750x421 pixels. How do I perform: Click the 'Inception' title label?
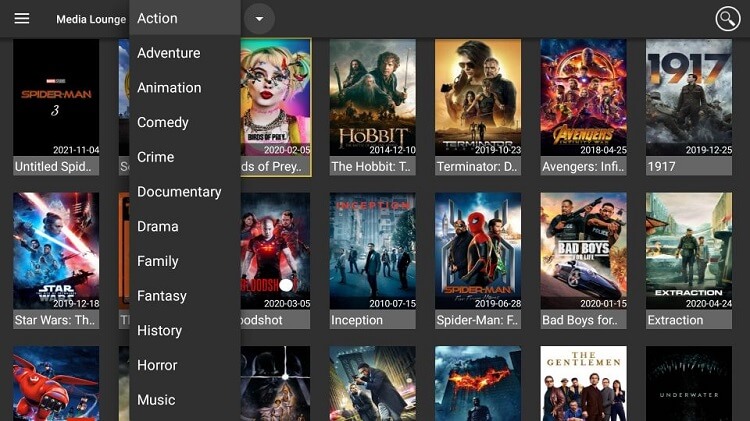(373, 320)
